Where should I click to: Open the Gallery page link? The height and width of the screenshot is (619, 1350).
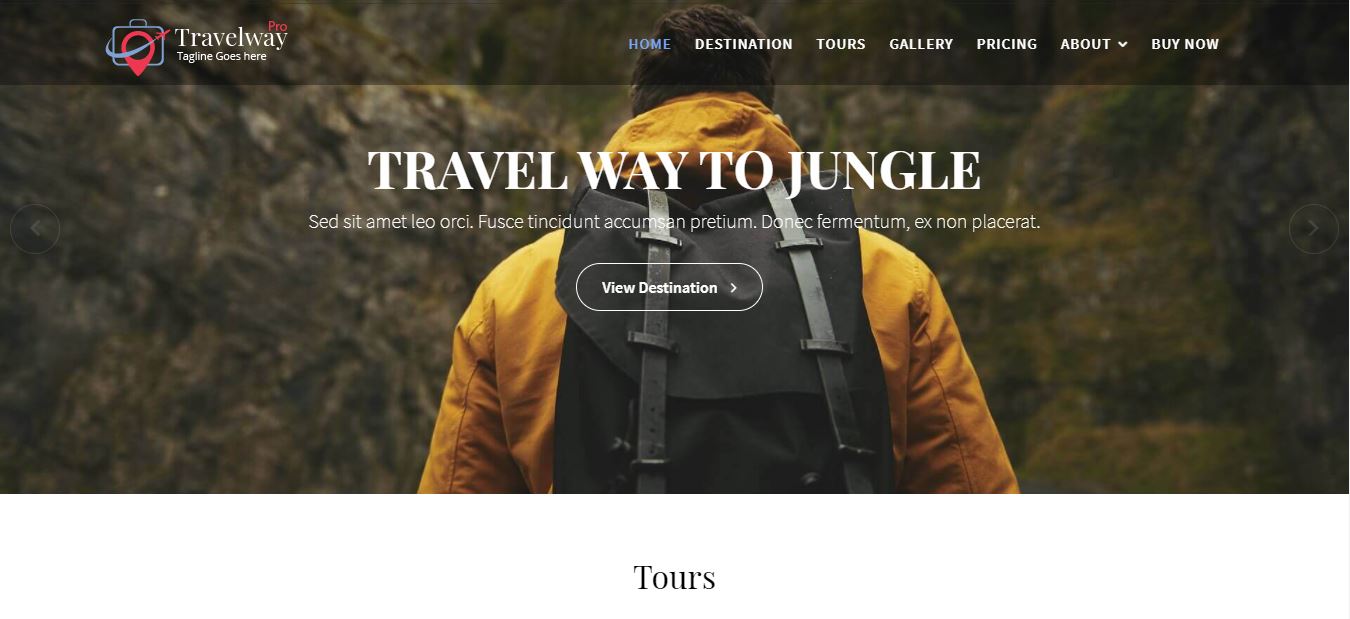coord(921,44)
